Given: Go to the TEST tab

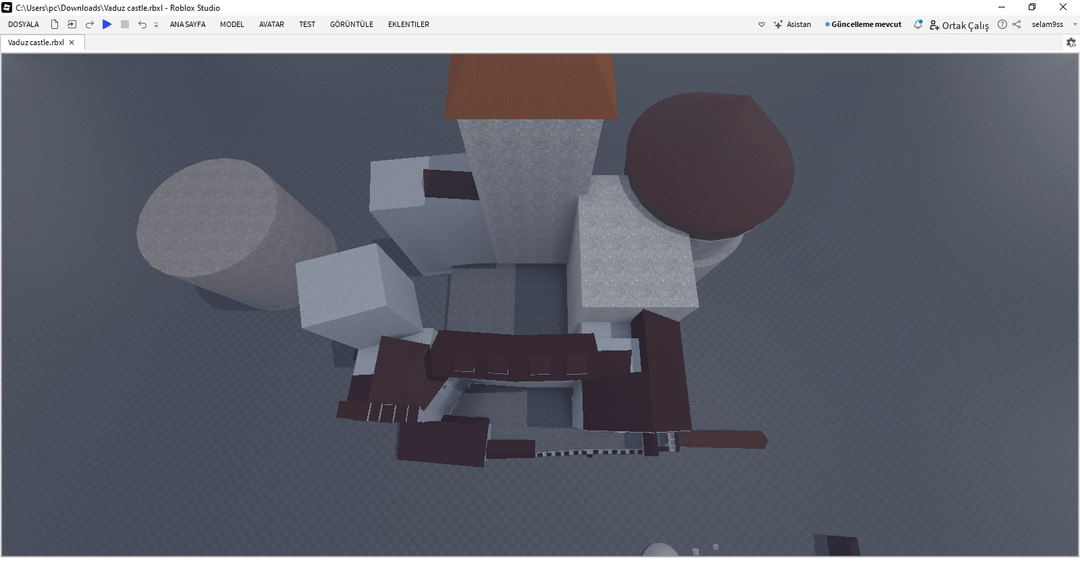Looking at the screenshot, I should [x=307, y=24].
